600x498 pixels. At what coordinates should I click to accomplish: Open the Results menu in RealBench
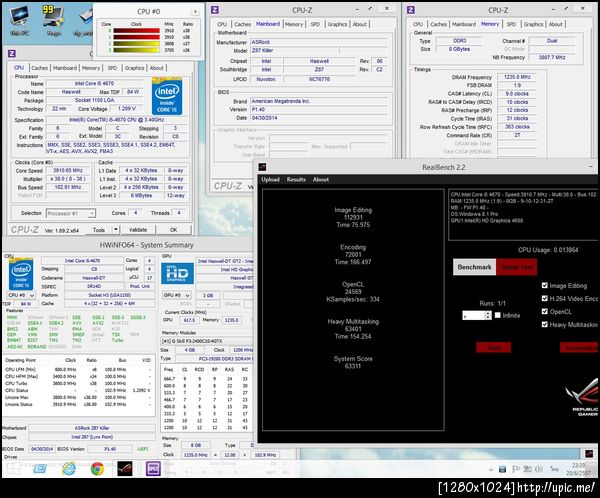pyautogui.click(x=296, y=180)
